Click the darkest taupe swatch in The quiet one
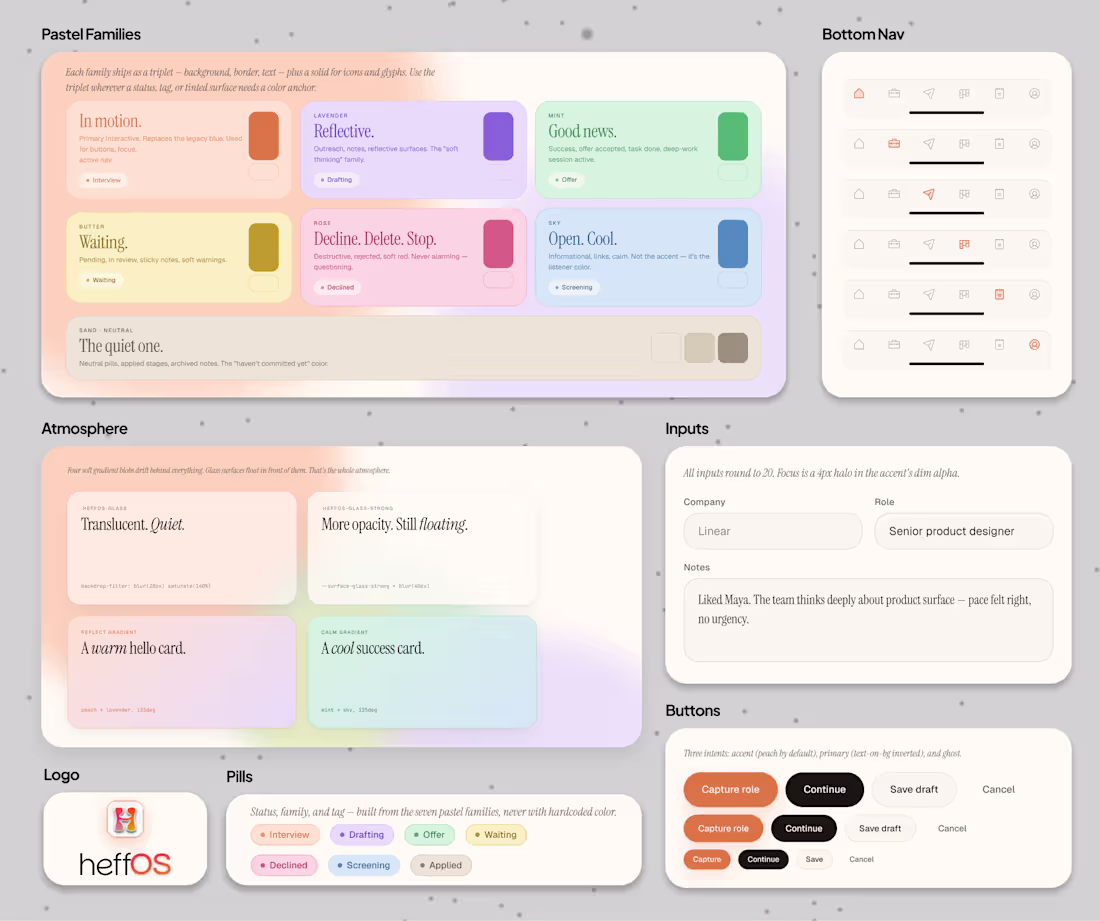 click(732, 348)
